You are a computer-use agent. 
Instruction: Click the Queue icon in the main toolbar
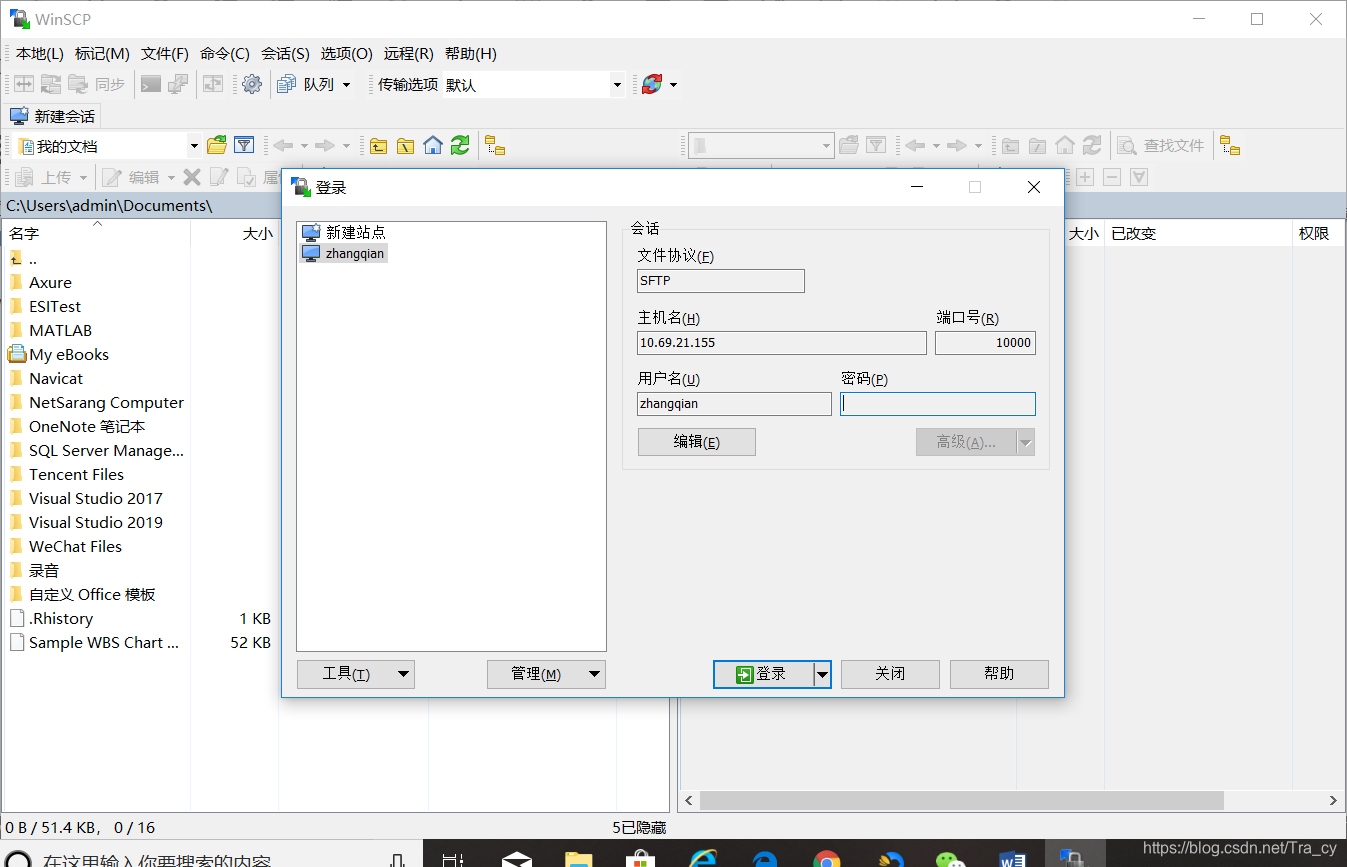[x=287, y=85]
